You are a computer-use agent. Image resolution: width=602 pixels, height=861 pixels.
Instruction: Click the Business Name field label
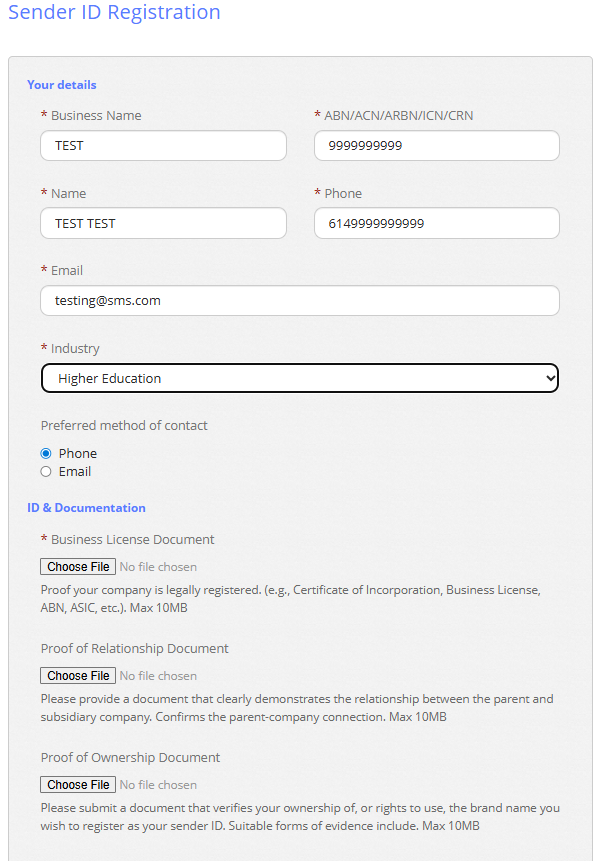tap(96, 116)
